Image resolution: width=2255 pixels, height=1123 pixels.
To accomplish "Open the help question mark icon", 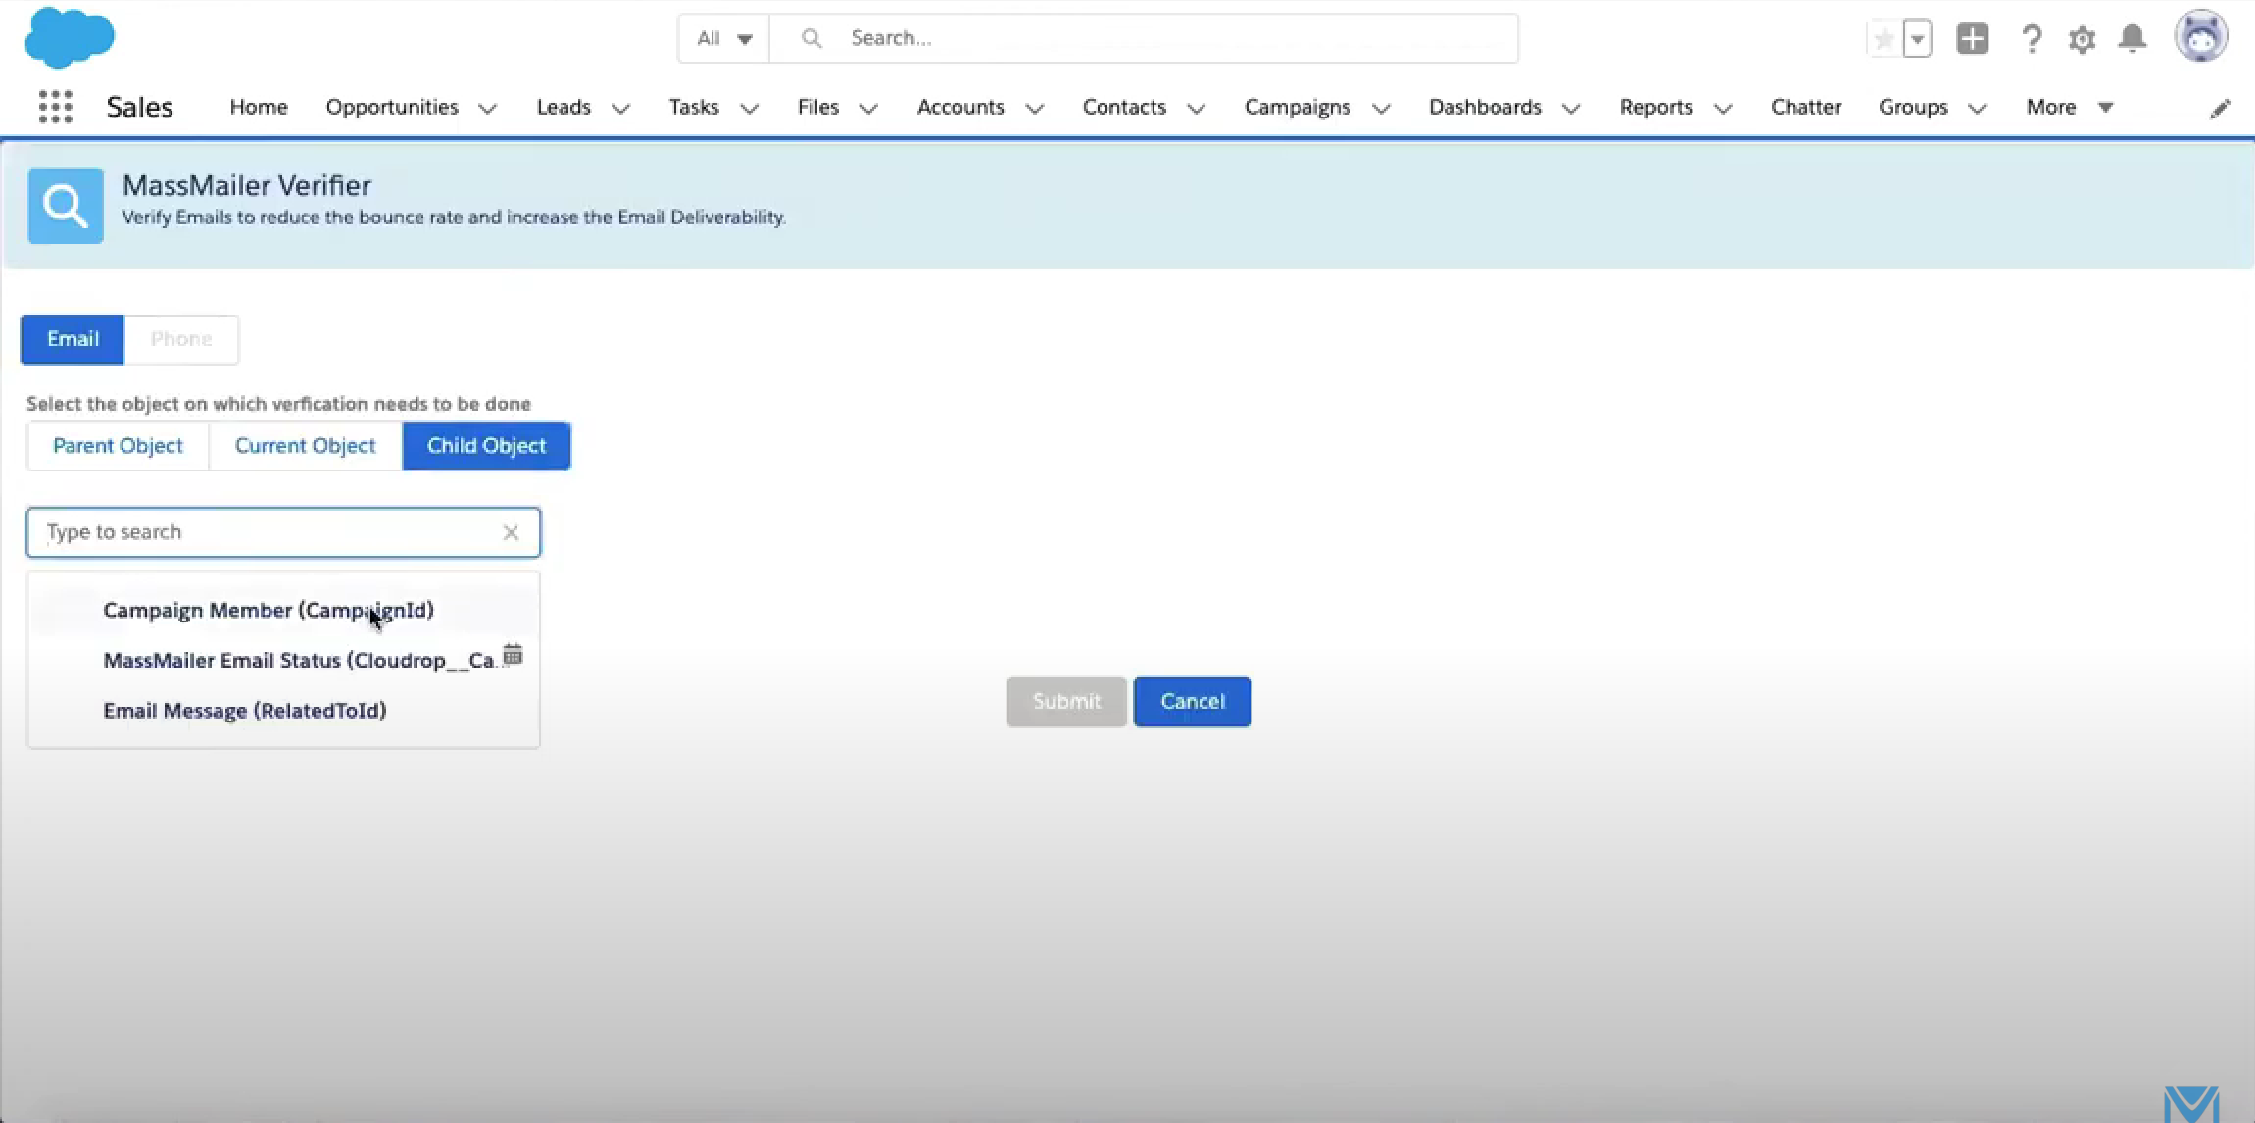I will click(2031, 39).
